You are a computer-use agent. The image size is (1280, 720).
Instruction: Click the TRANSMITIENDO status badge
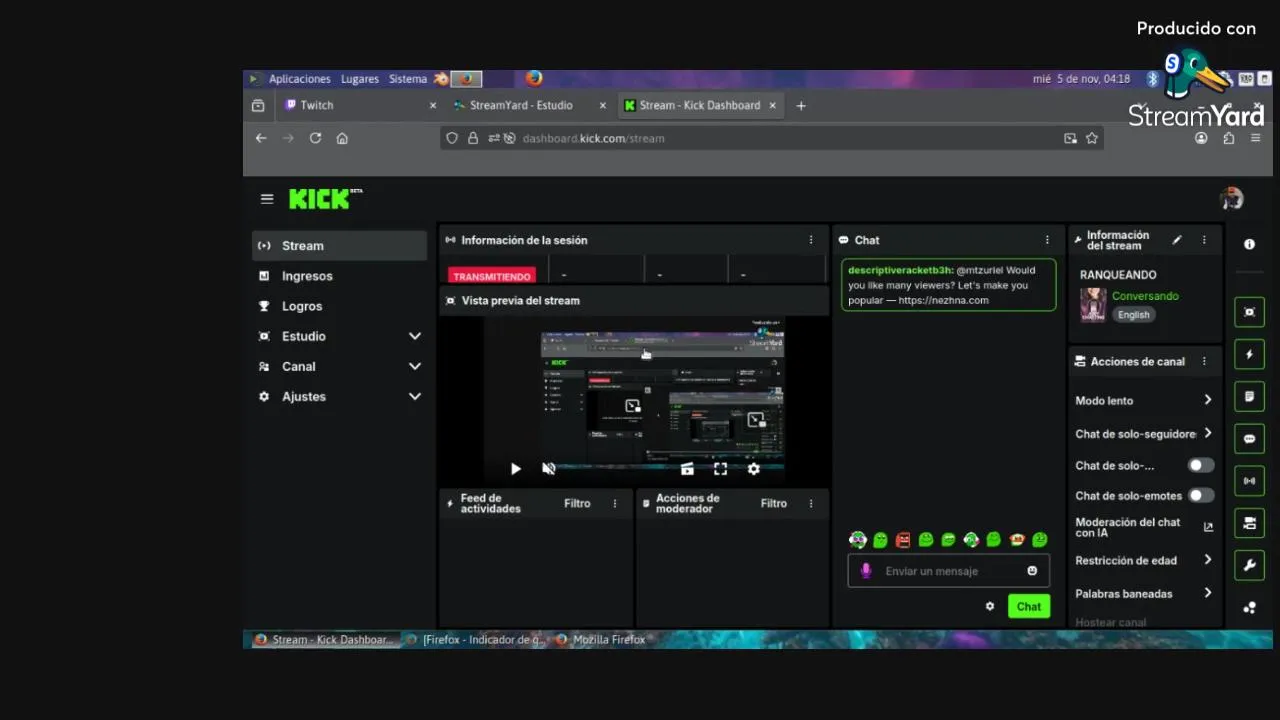492,276
